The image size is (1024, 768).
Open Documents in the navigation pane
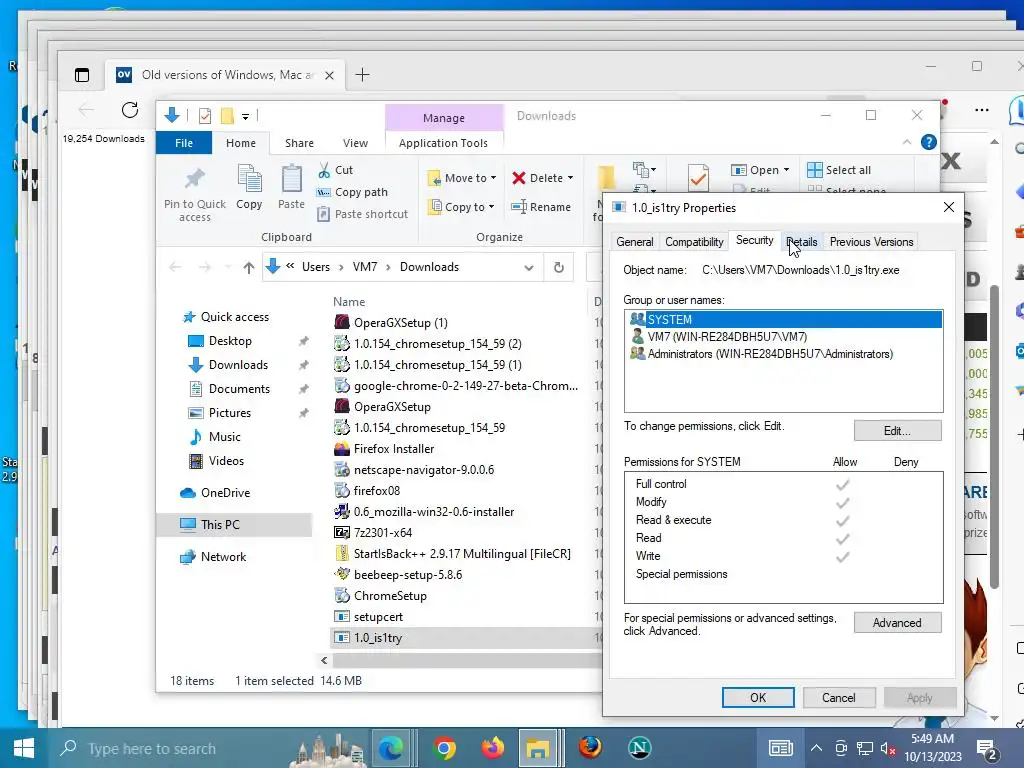(x=239, y=389)
